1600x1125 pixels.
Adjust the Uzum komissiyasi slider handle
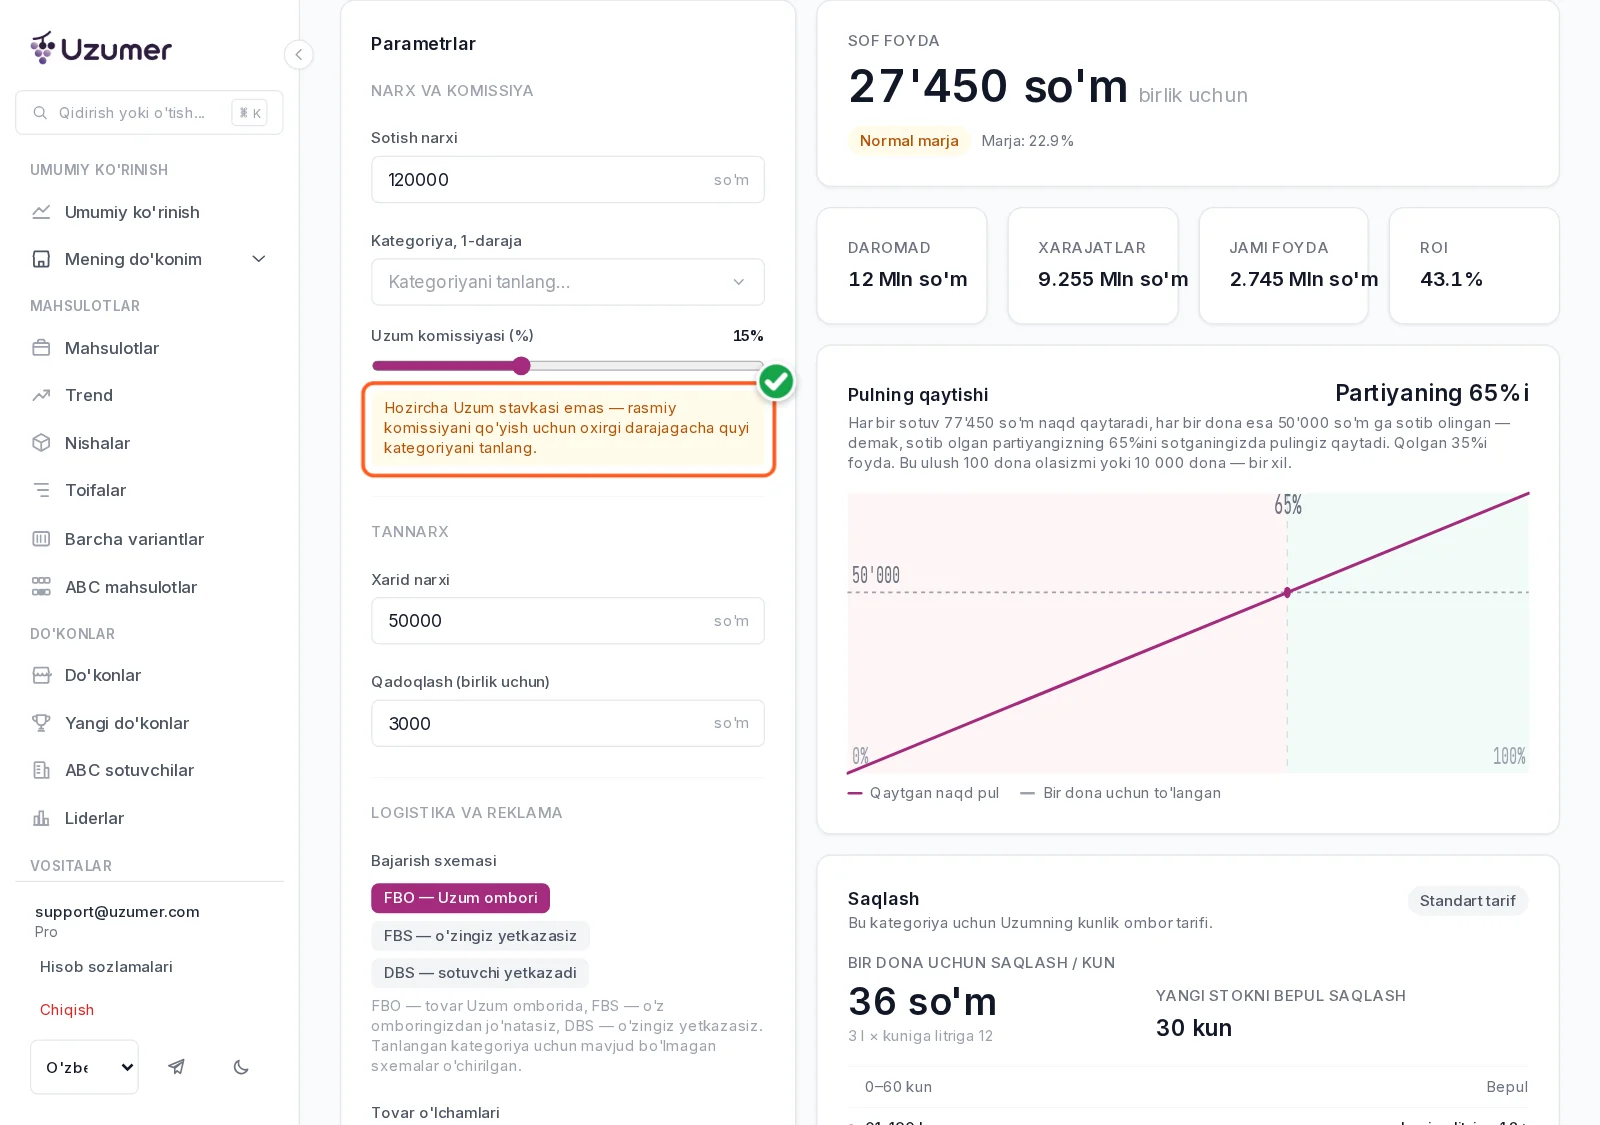pos(521,366)
